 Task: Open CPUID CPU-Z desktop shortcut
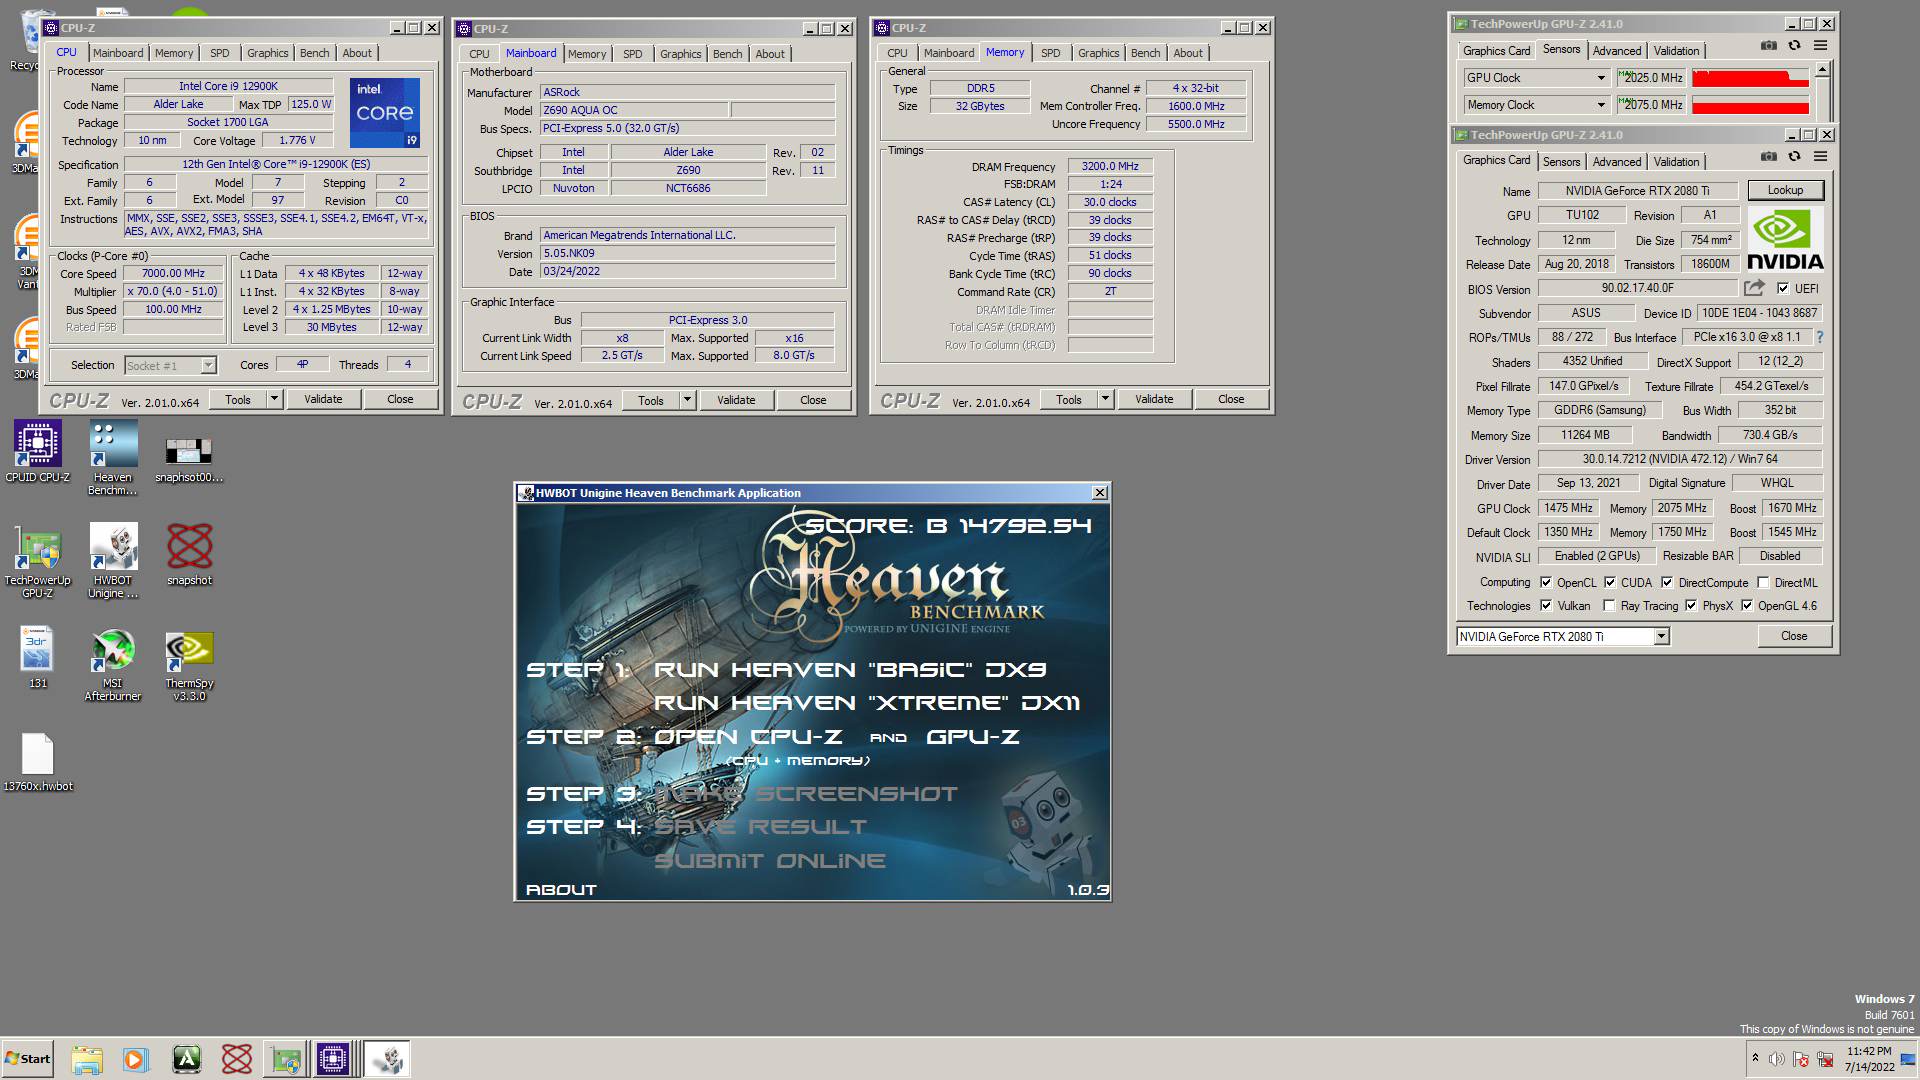(37, 452)
